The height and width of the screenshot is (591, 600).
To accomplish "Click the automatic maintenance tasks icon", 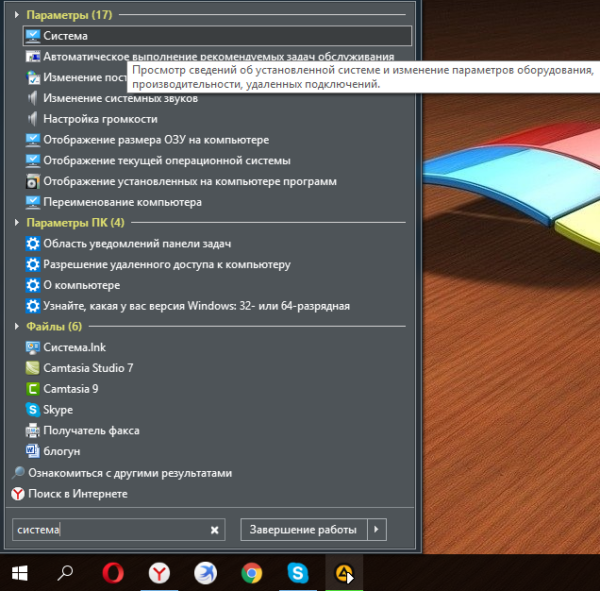I will tap(33, 57).
